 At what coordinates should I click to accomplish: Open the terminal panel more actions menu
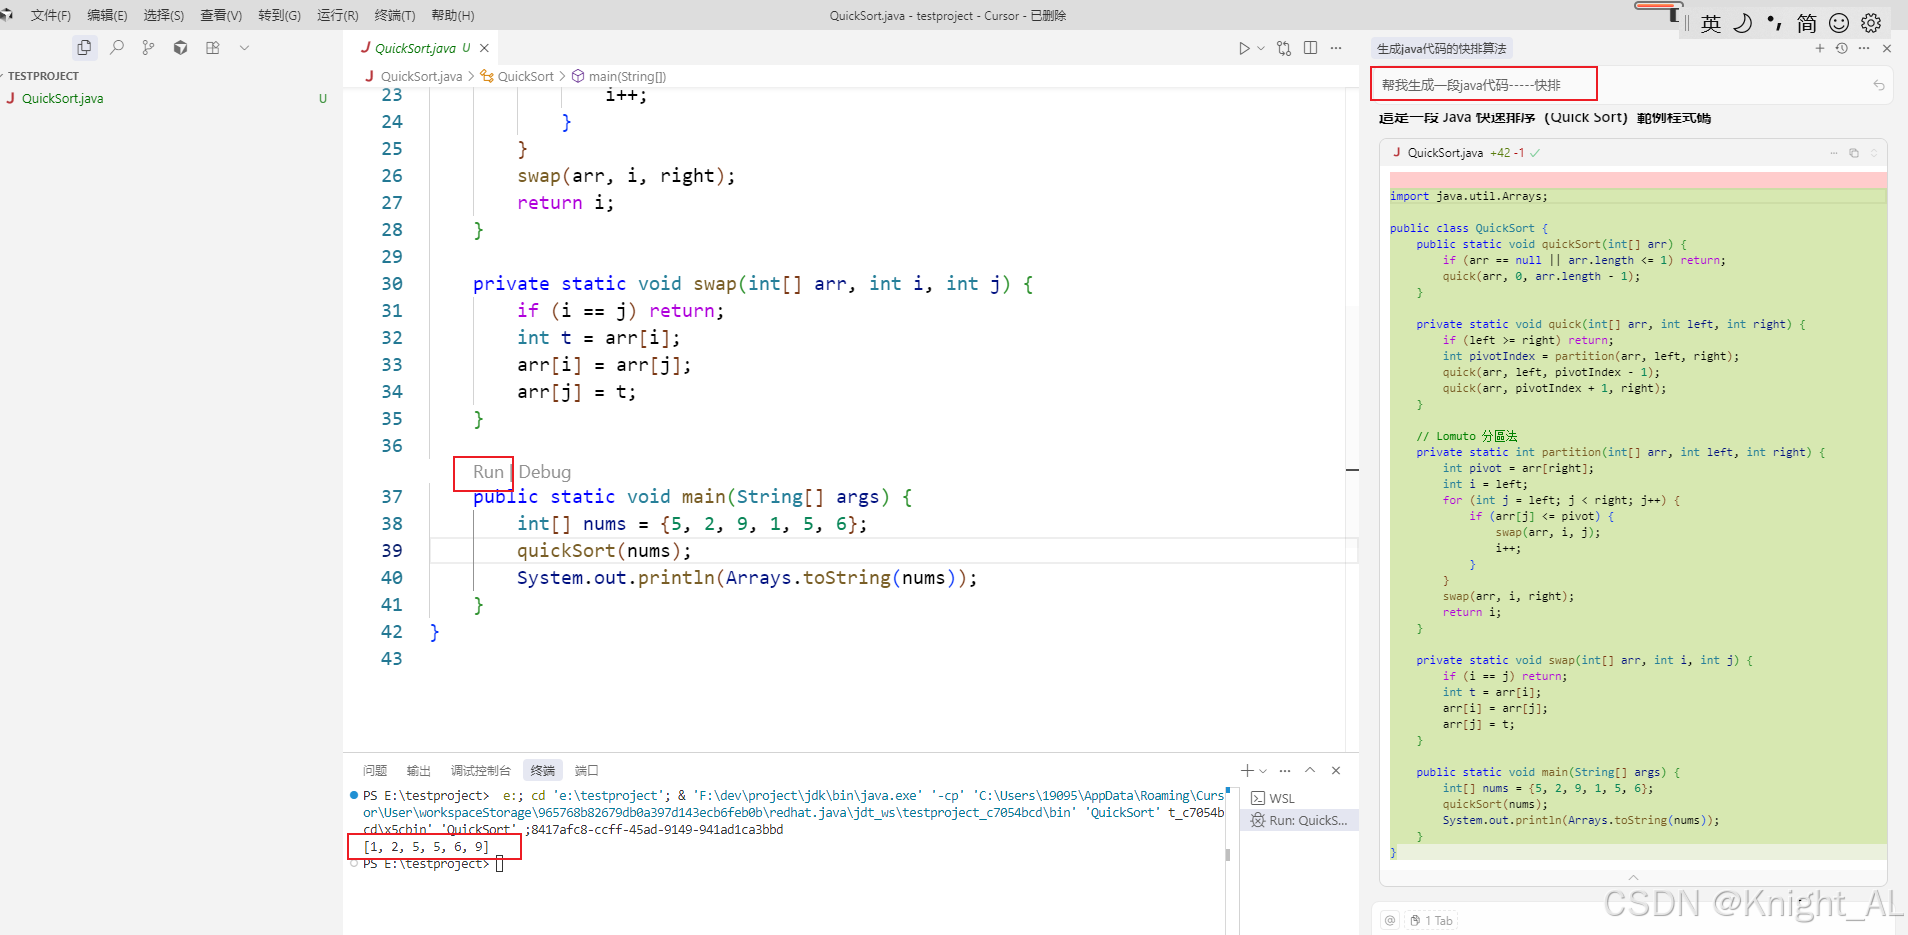coord(1285,771)
